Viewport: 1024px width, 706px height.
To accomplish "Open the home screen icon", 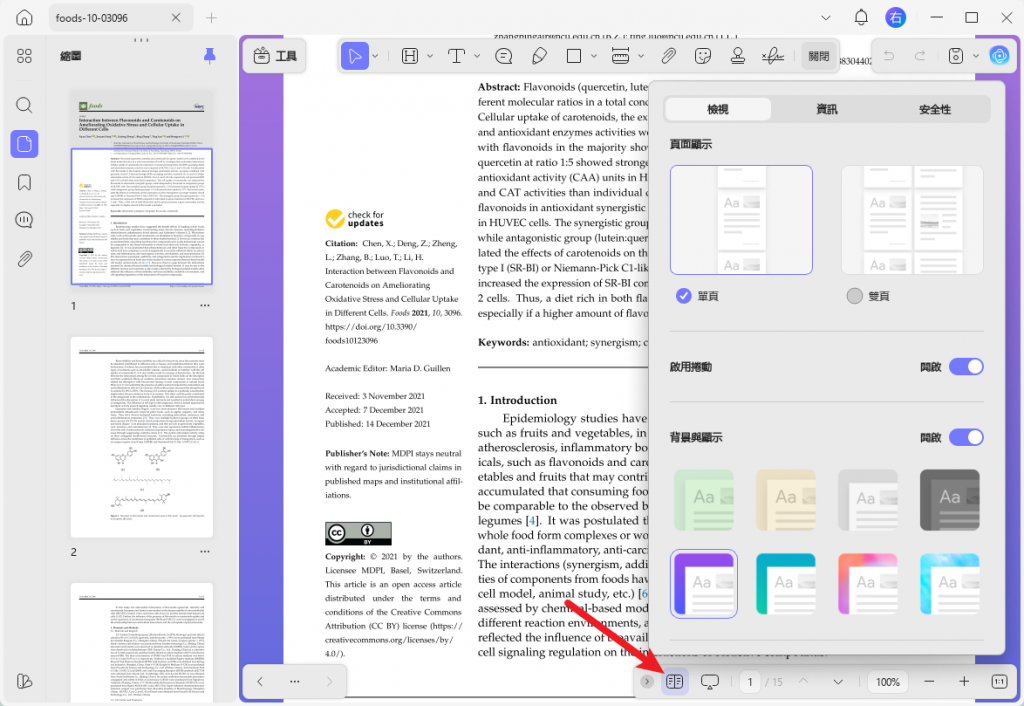I will tap(24, 18).
